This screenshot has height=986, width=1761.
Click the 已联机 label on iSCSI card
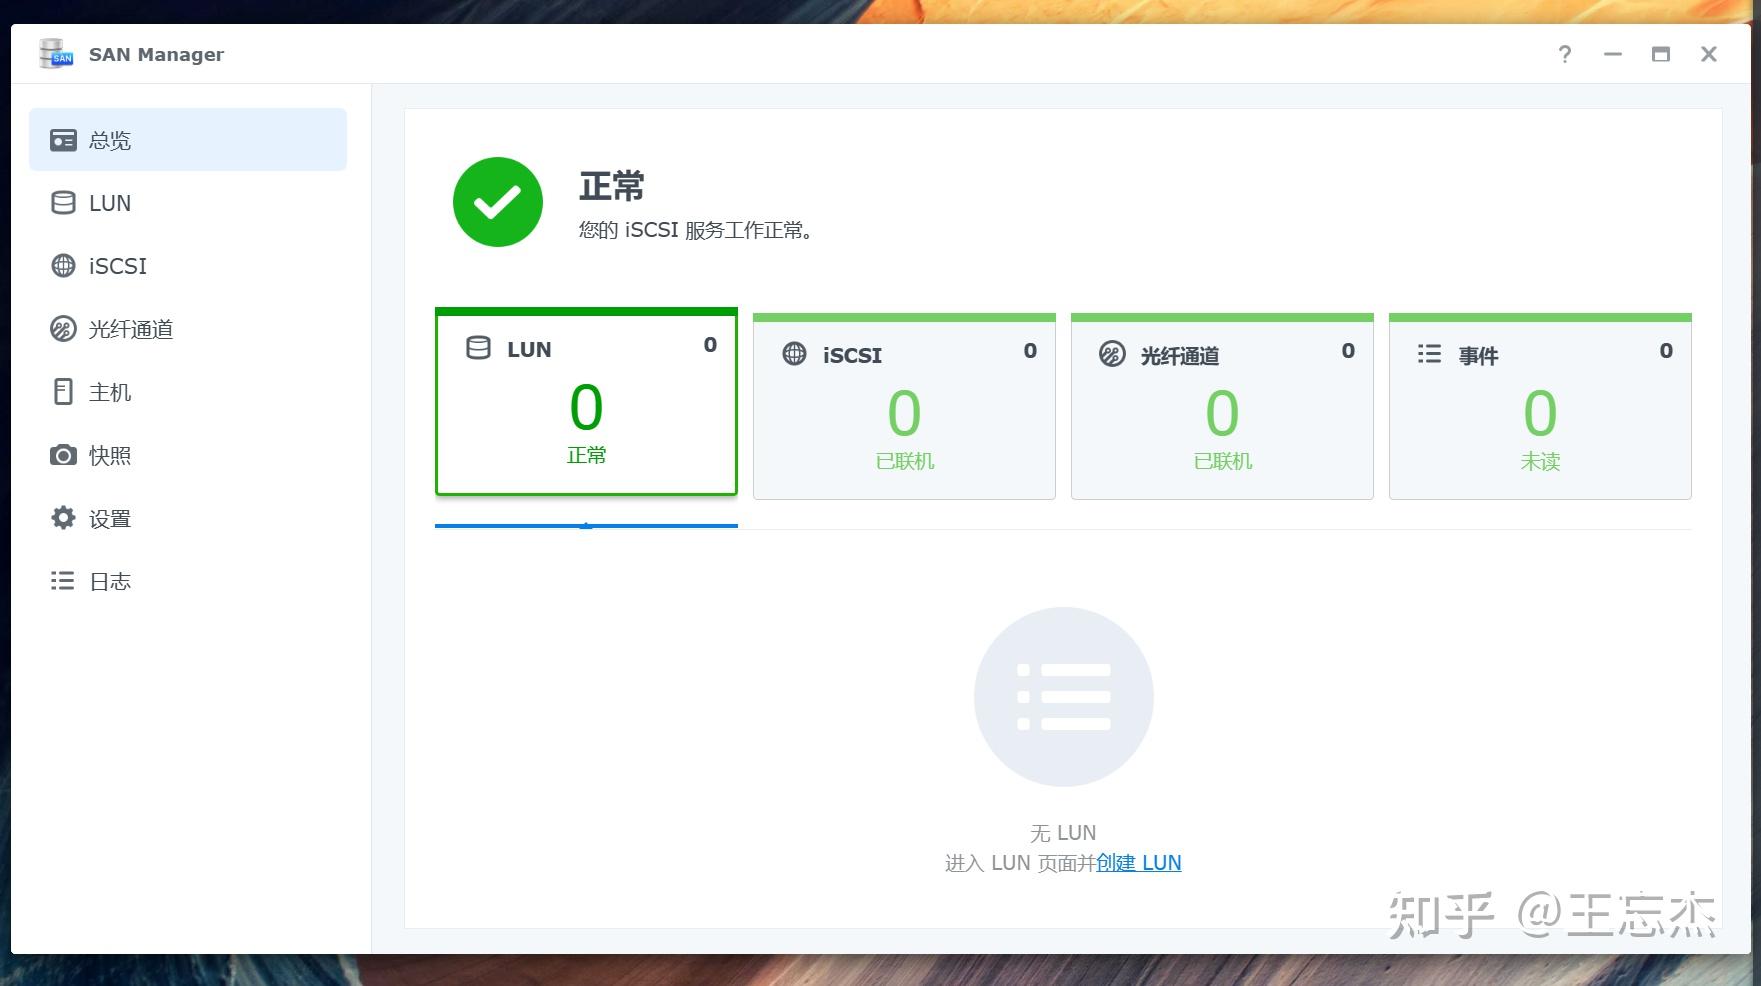905,461
